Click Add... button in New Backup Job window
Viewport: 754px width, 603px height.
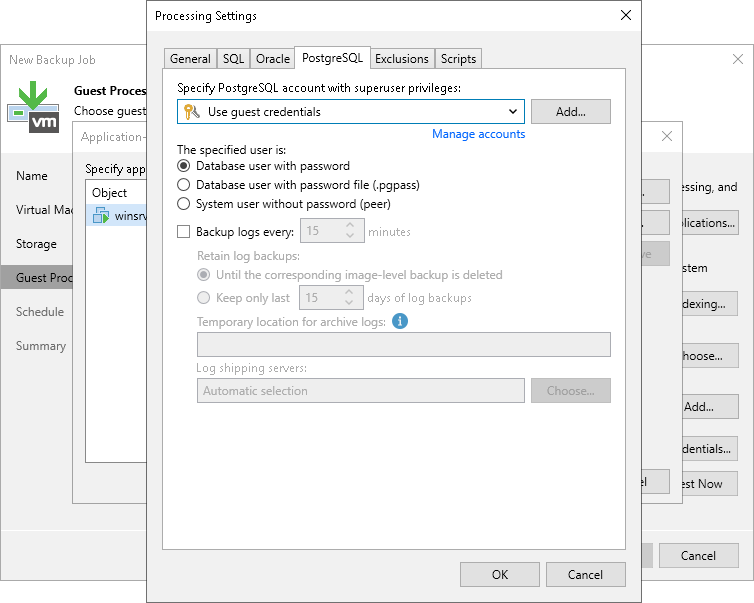(x=710, y=407)
